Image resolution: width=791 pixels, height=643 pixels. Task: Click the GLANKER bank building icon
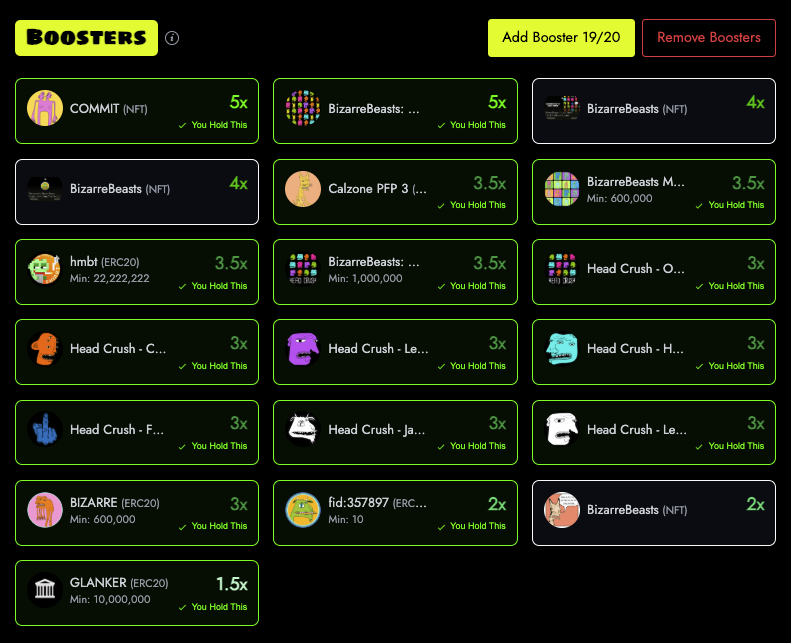tap(45, 590)
